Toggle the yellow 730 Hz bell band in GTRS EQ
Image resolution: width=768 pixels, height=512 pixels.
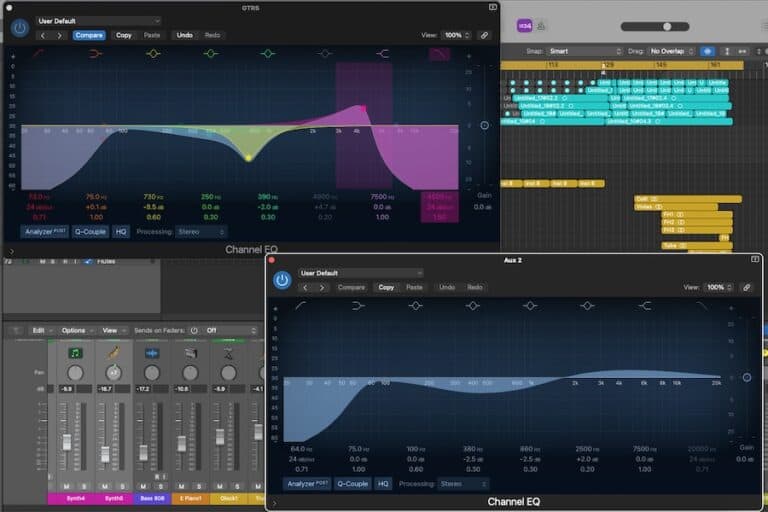click(x=153, y=53)
